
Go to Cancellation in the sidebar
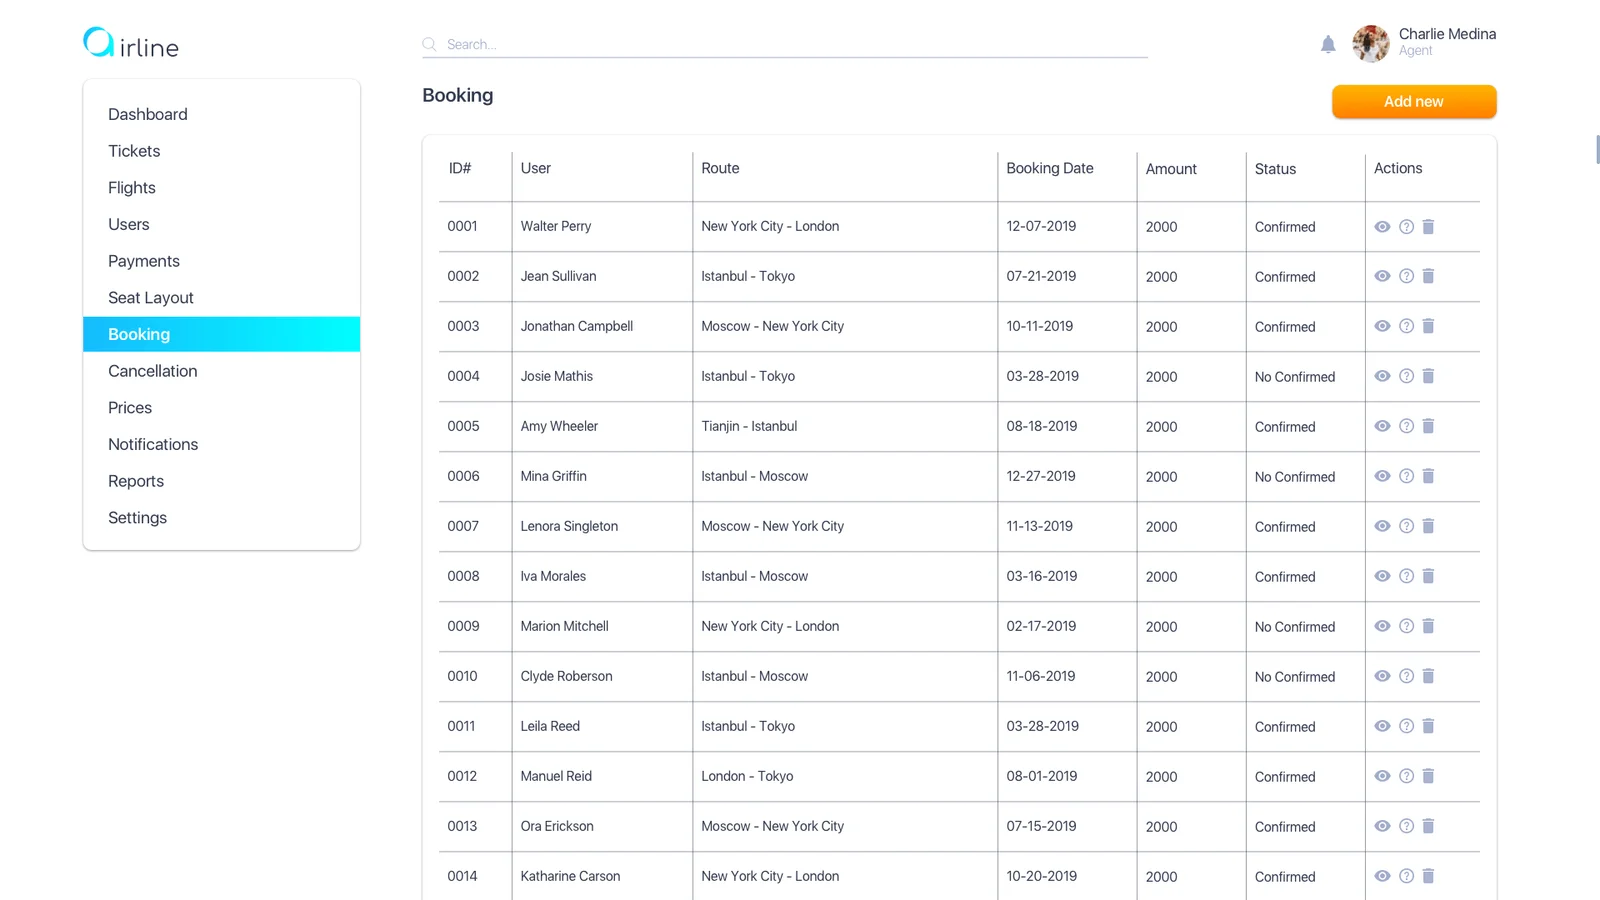tap(153, 371)
